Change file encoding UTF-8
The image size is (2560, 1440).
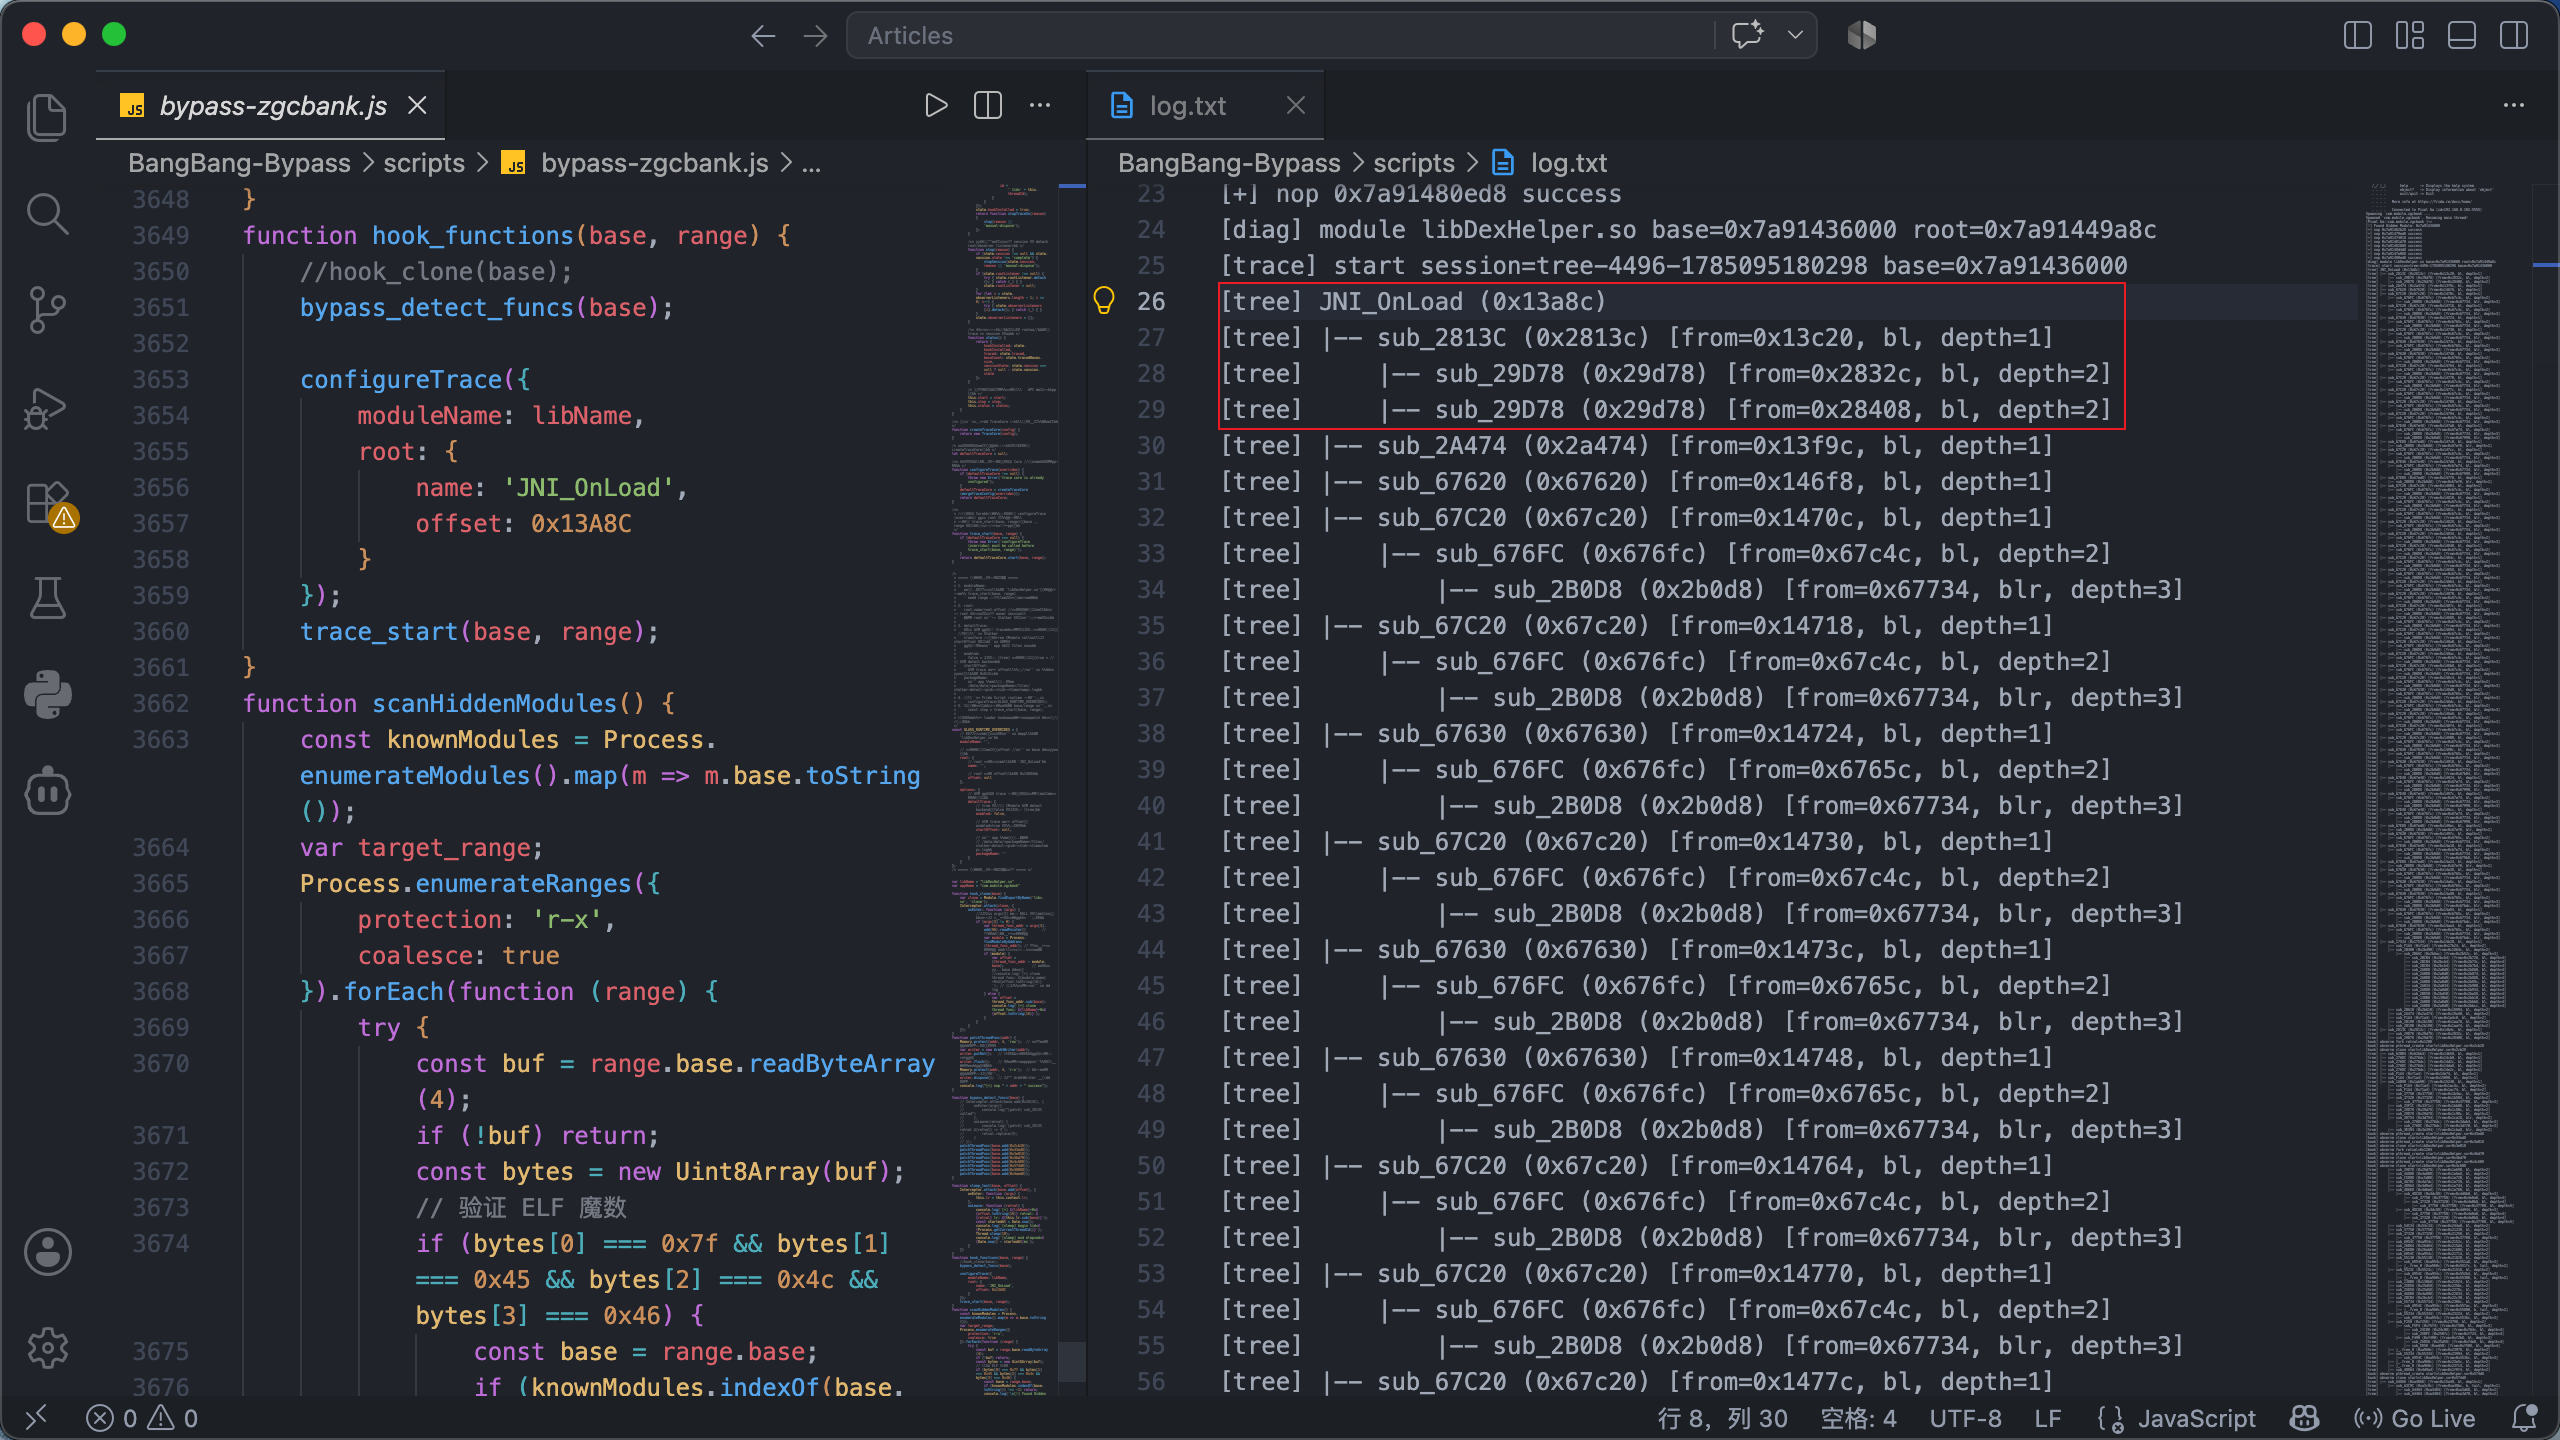coord(1965,1418)
